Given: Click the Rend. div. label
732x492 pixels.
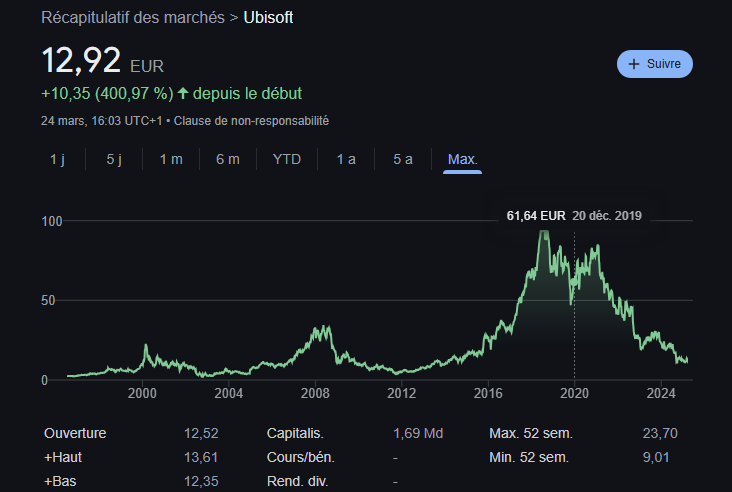Looking at the screenshot, I should (297, 481).
